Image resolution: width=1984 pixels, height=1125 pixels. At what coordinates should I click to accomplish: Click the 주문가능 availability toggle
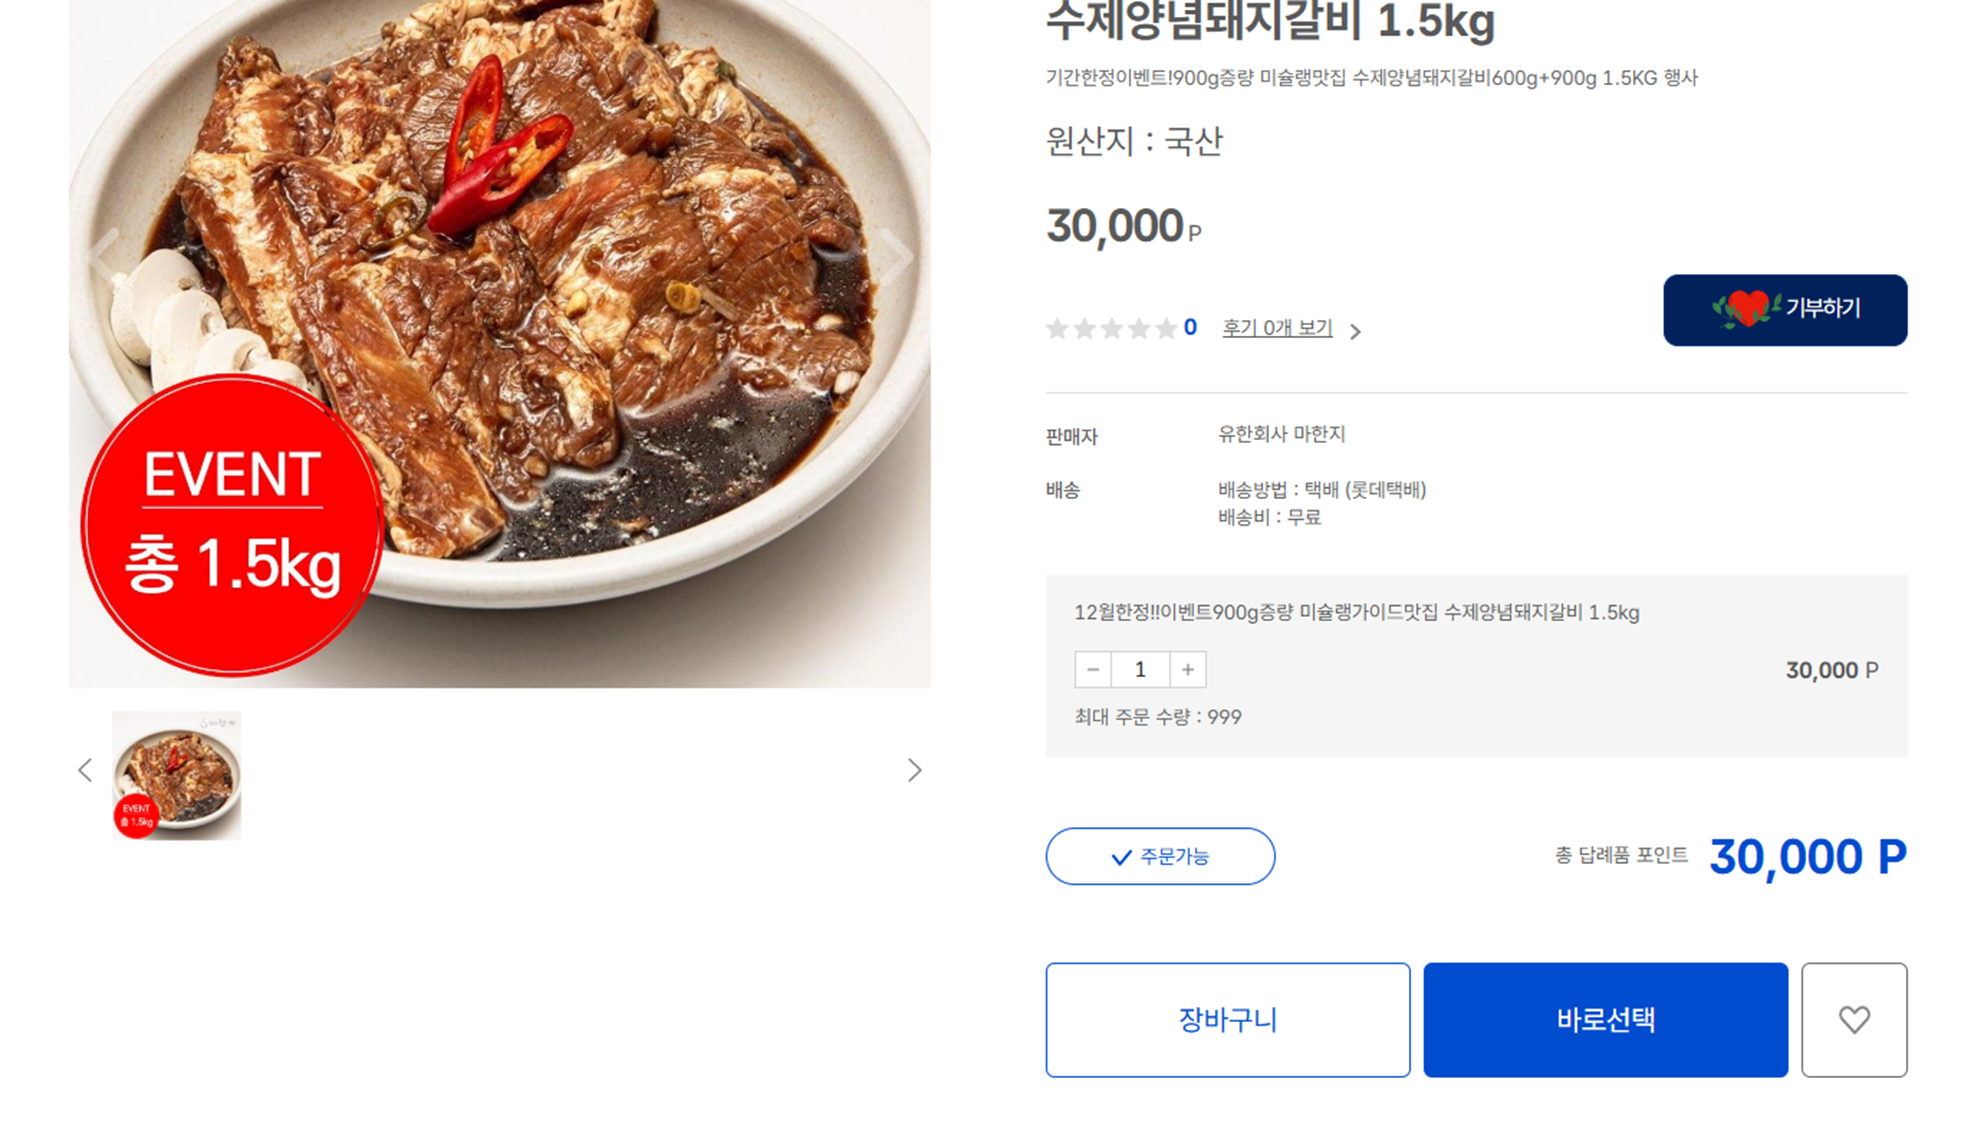(1160, 856)
